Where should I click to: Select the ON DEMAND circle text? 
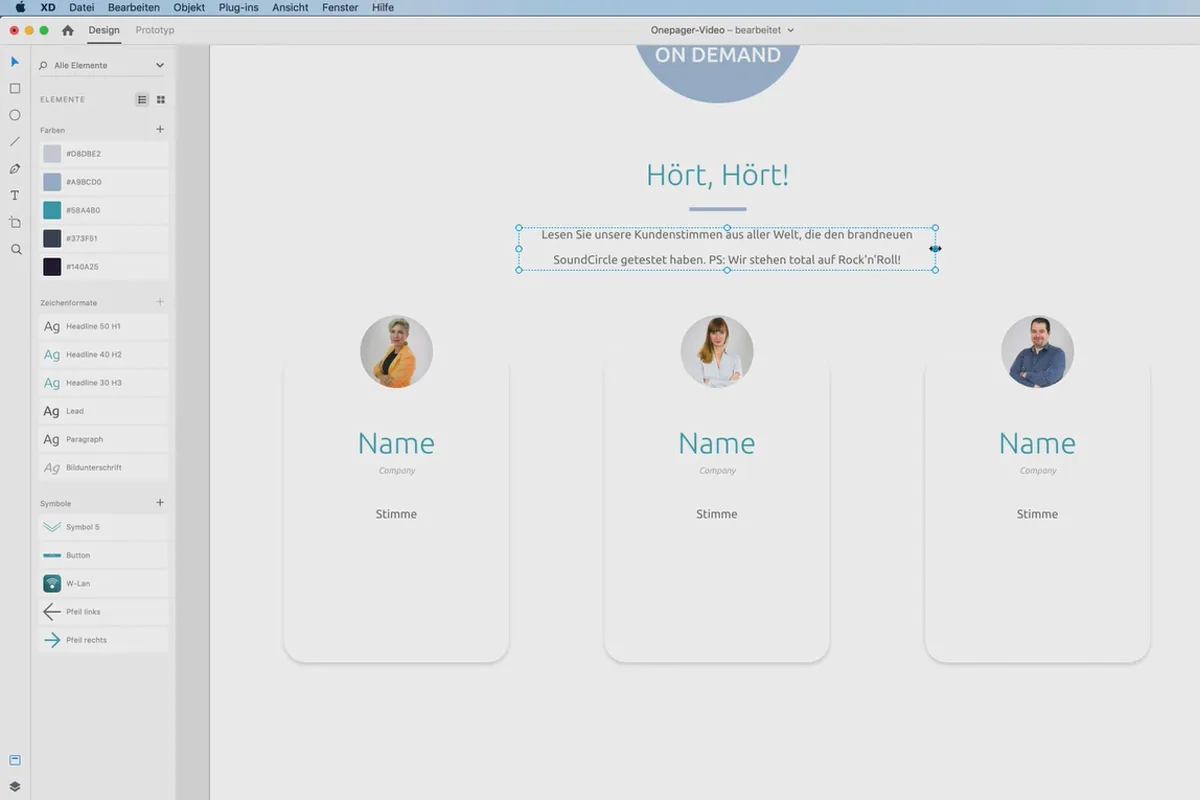point(718,55)
